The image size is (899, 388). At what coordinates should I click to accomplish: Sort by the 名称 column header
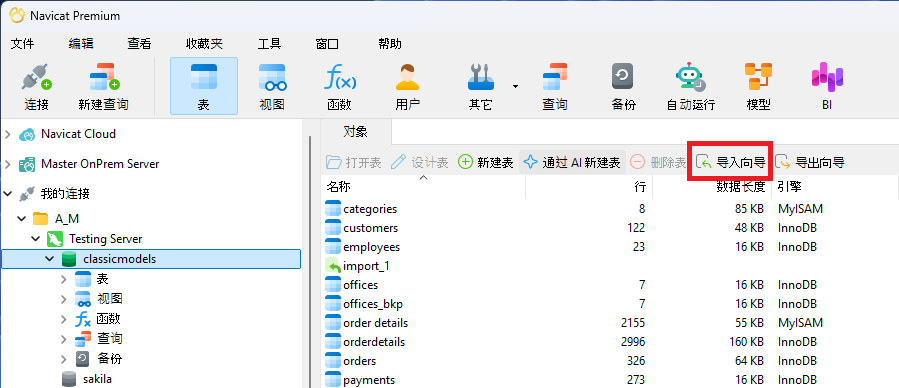423,187
